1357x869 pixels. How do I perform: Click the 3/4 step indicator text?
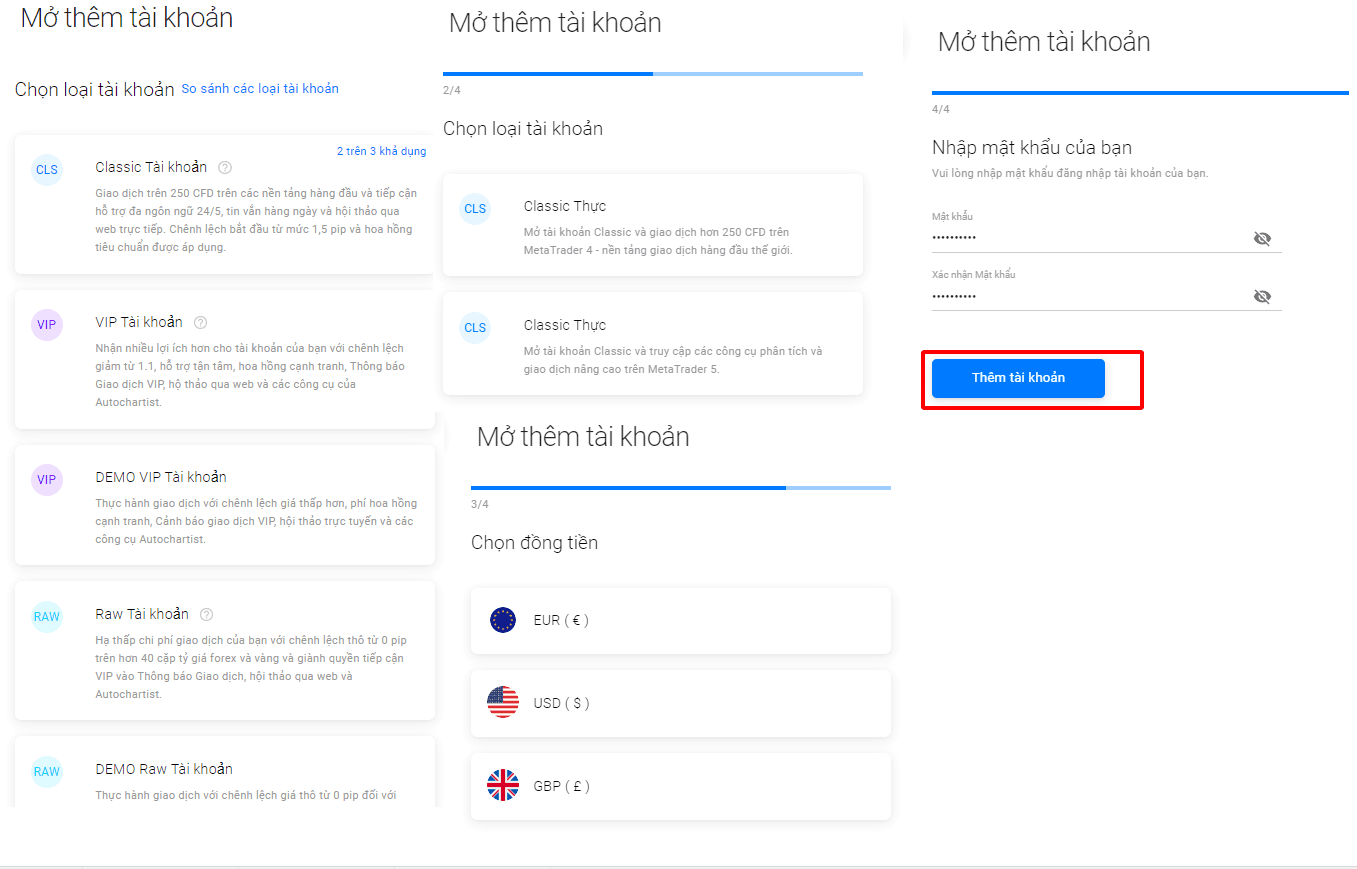(x=480, y=505)
